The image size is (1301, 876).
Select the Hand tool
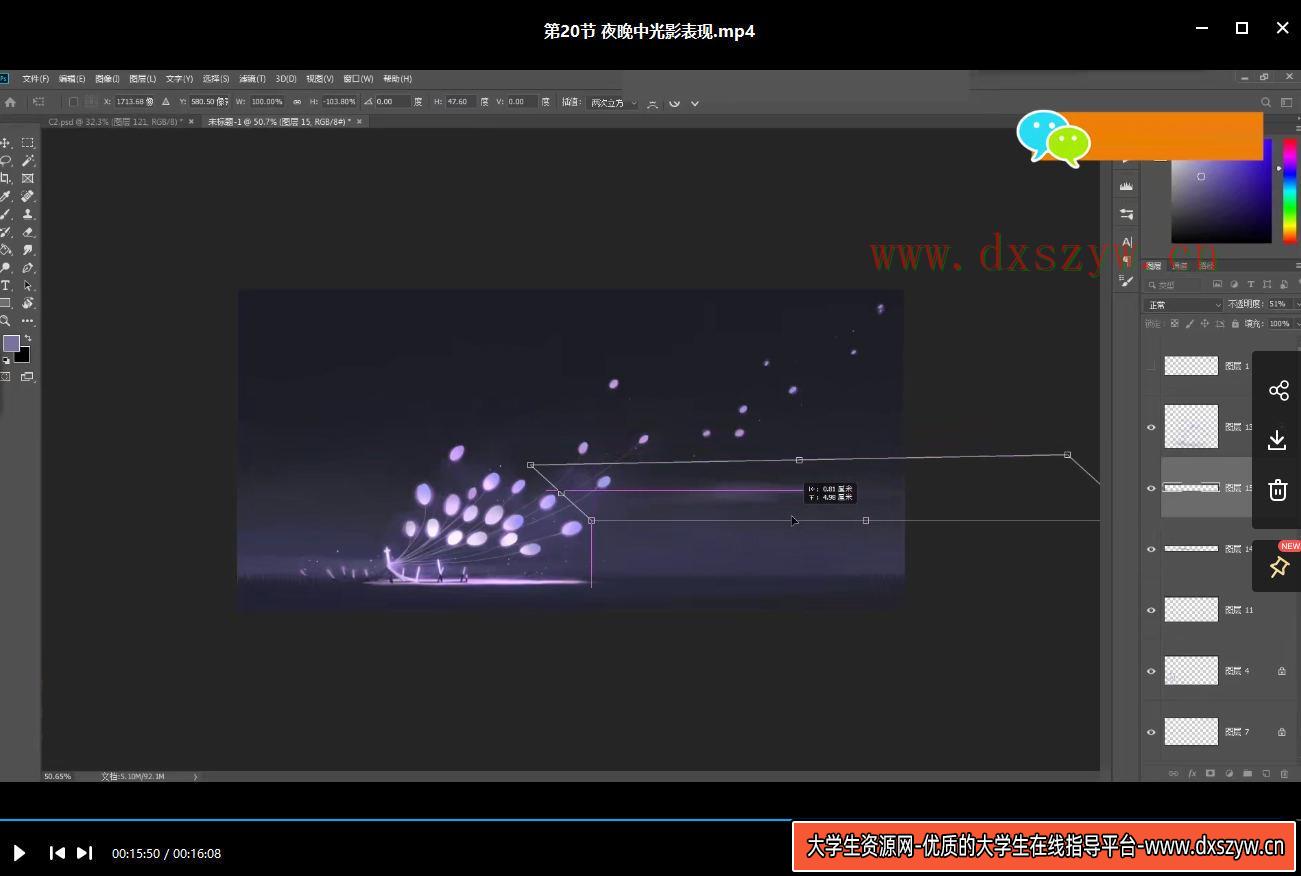tap(28, 303)
